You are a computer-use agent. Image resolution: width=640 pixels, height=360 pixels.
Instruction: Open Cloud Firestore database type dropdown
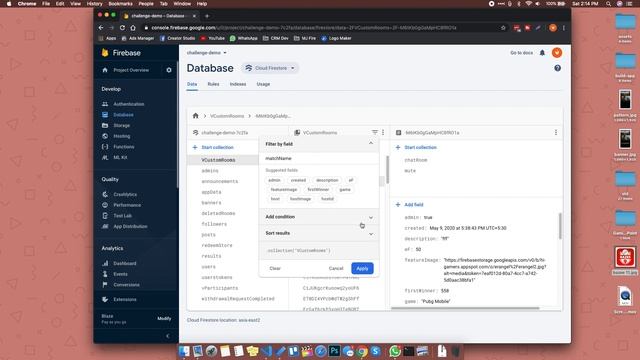tap(270, 68)
